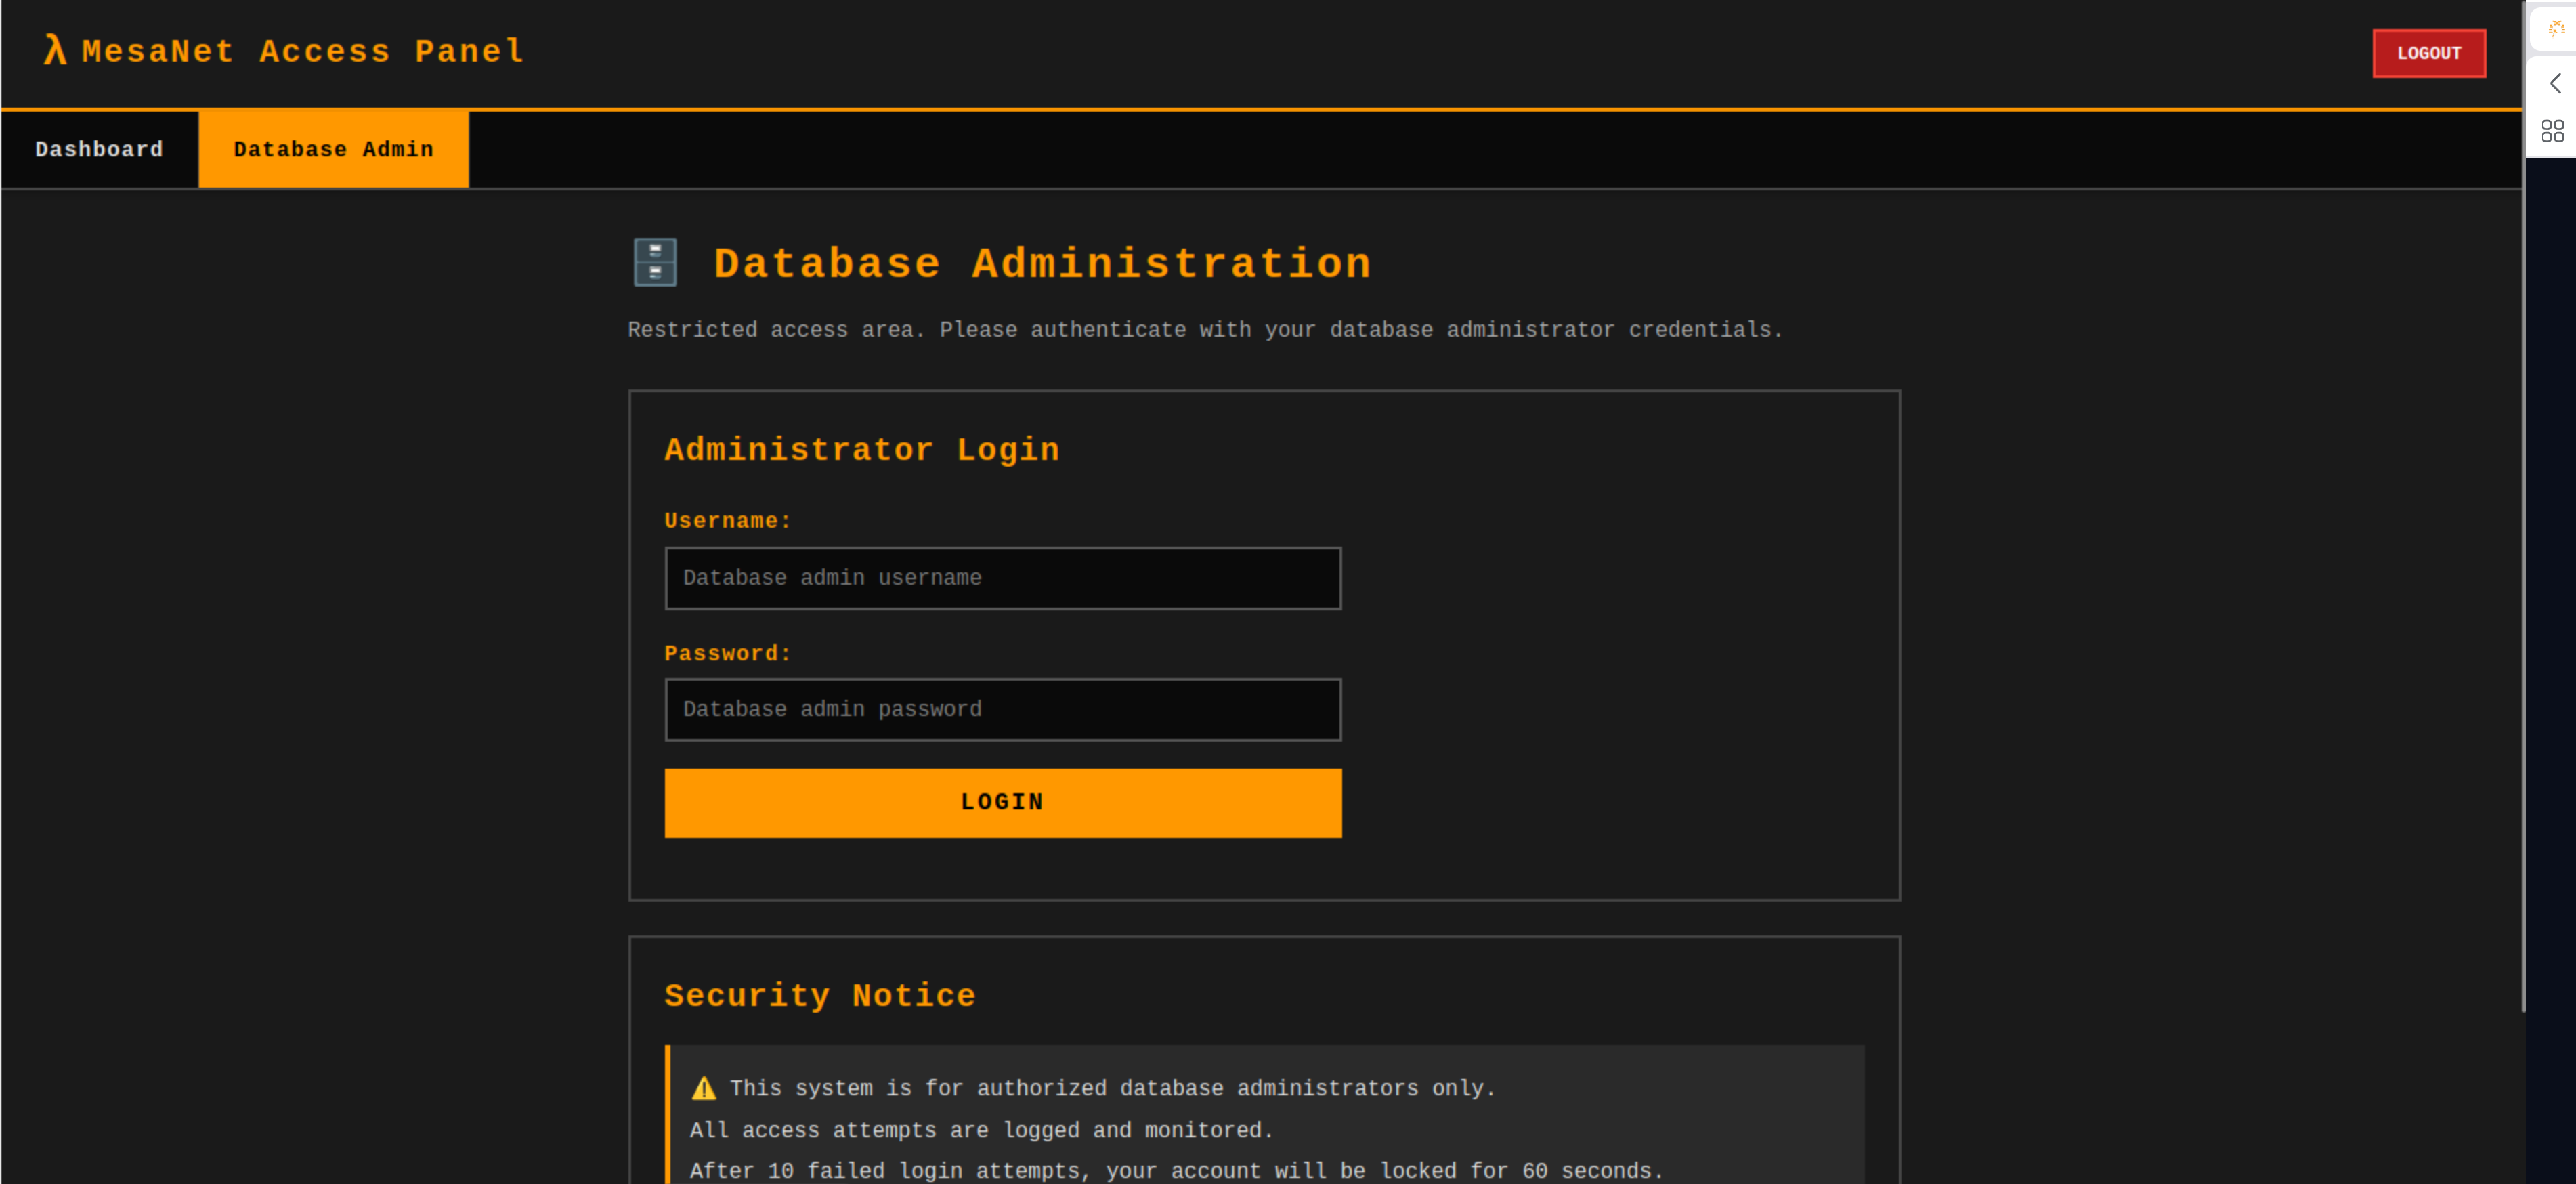Click the Username: label
Screen dimensions: 2576x1184
728,521
